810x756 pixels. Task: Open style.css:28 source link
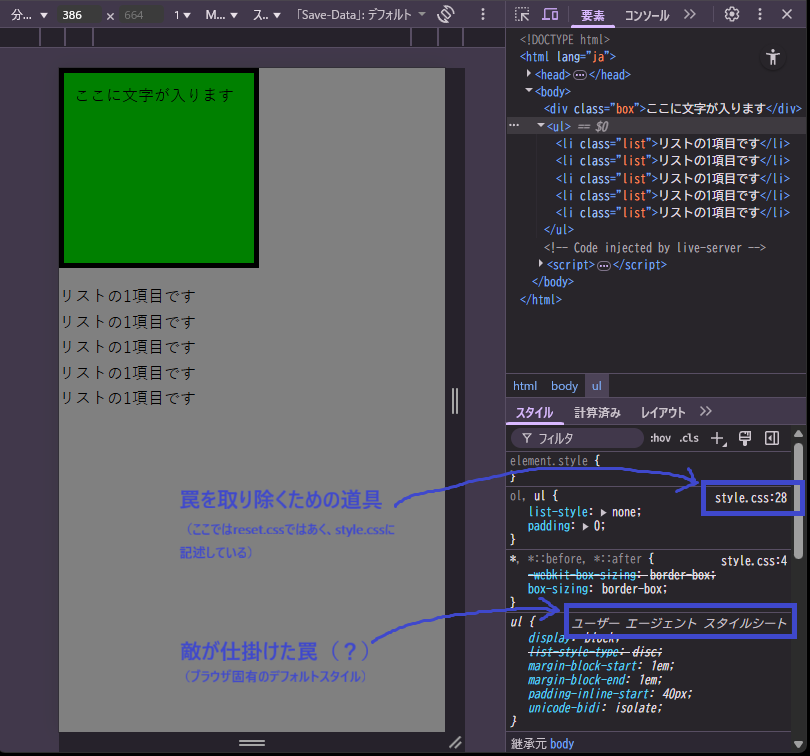pyautogui.click(x=751, y=497)
